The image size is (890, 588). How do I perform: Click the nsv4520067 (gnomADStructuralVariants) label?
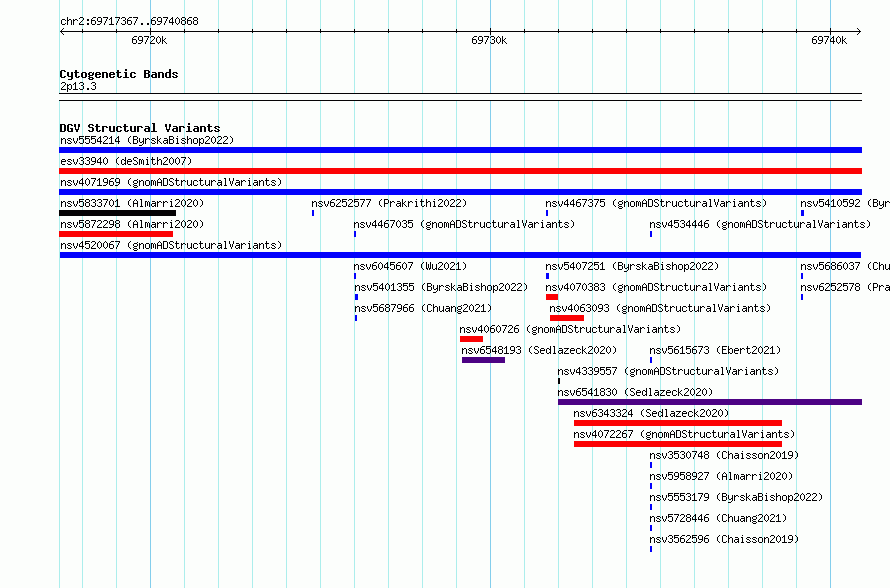[x=171, y=245]
